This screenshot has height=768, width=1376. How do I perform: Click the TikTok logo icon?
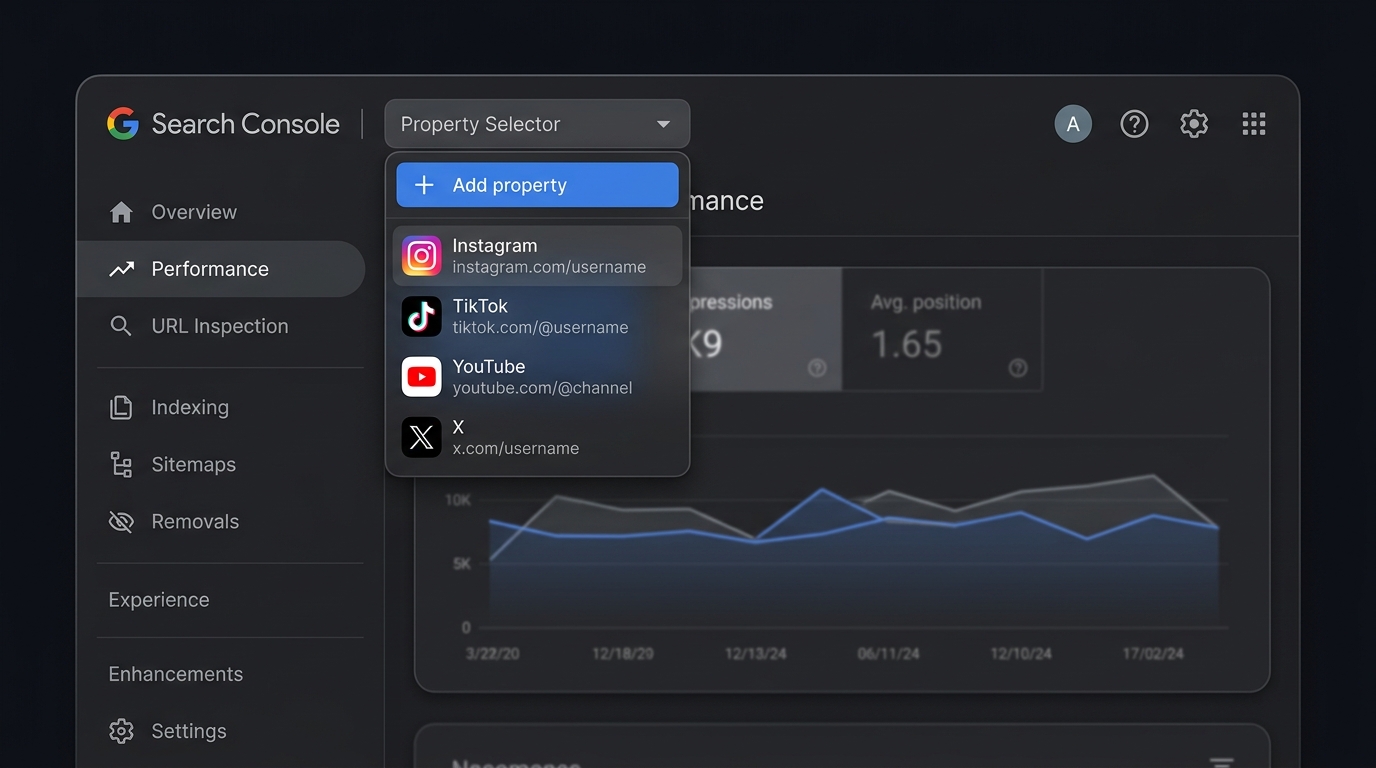click(422, 317)
